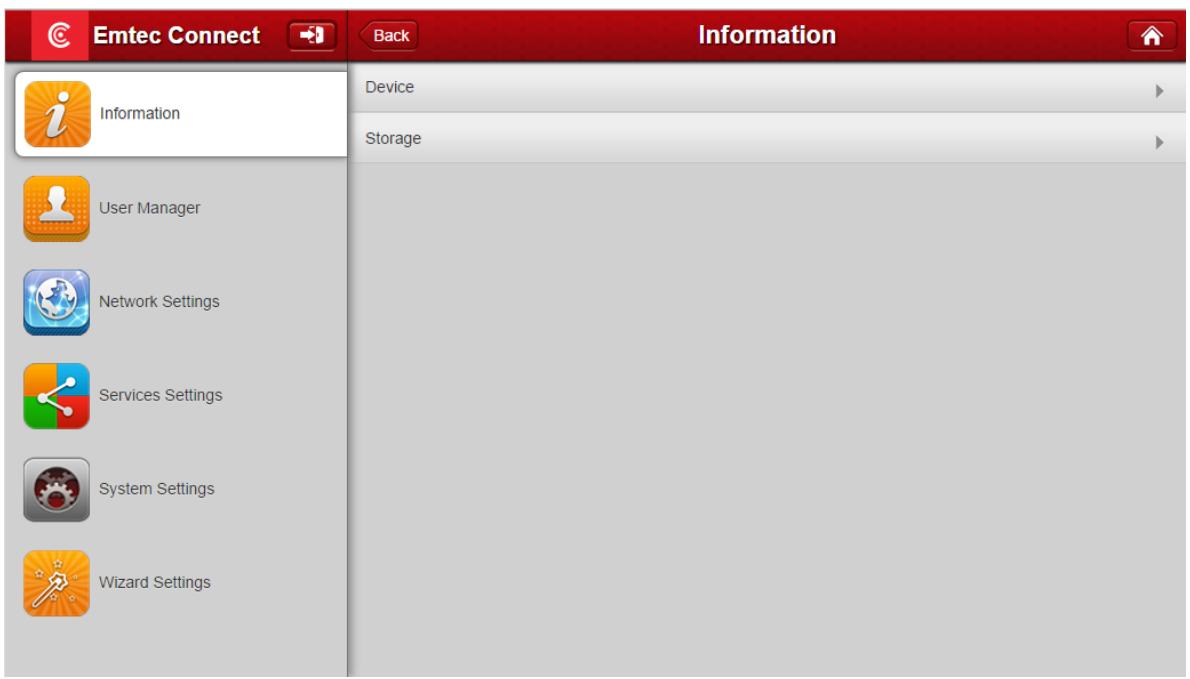Click the orange Information icon

click(58, 114)
